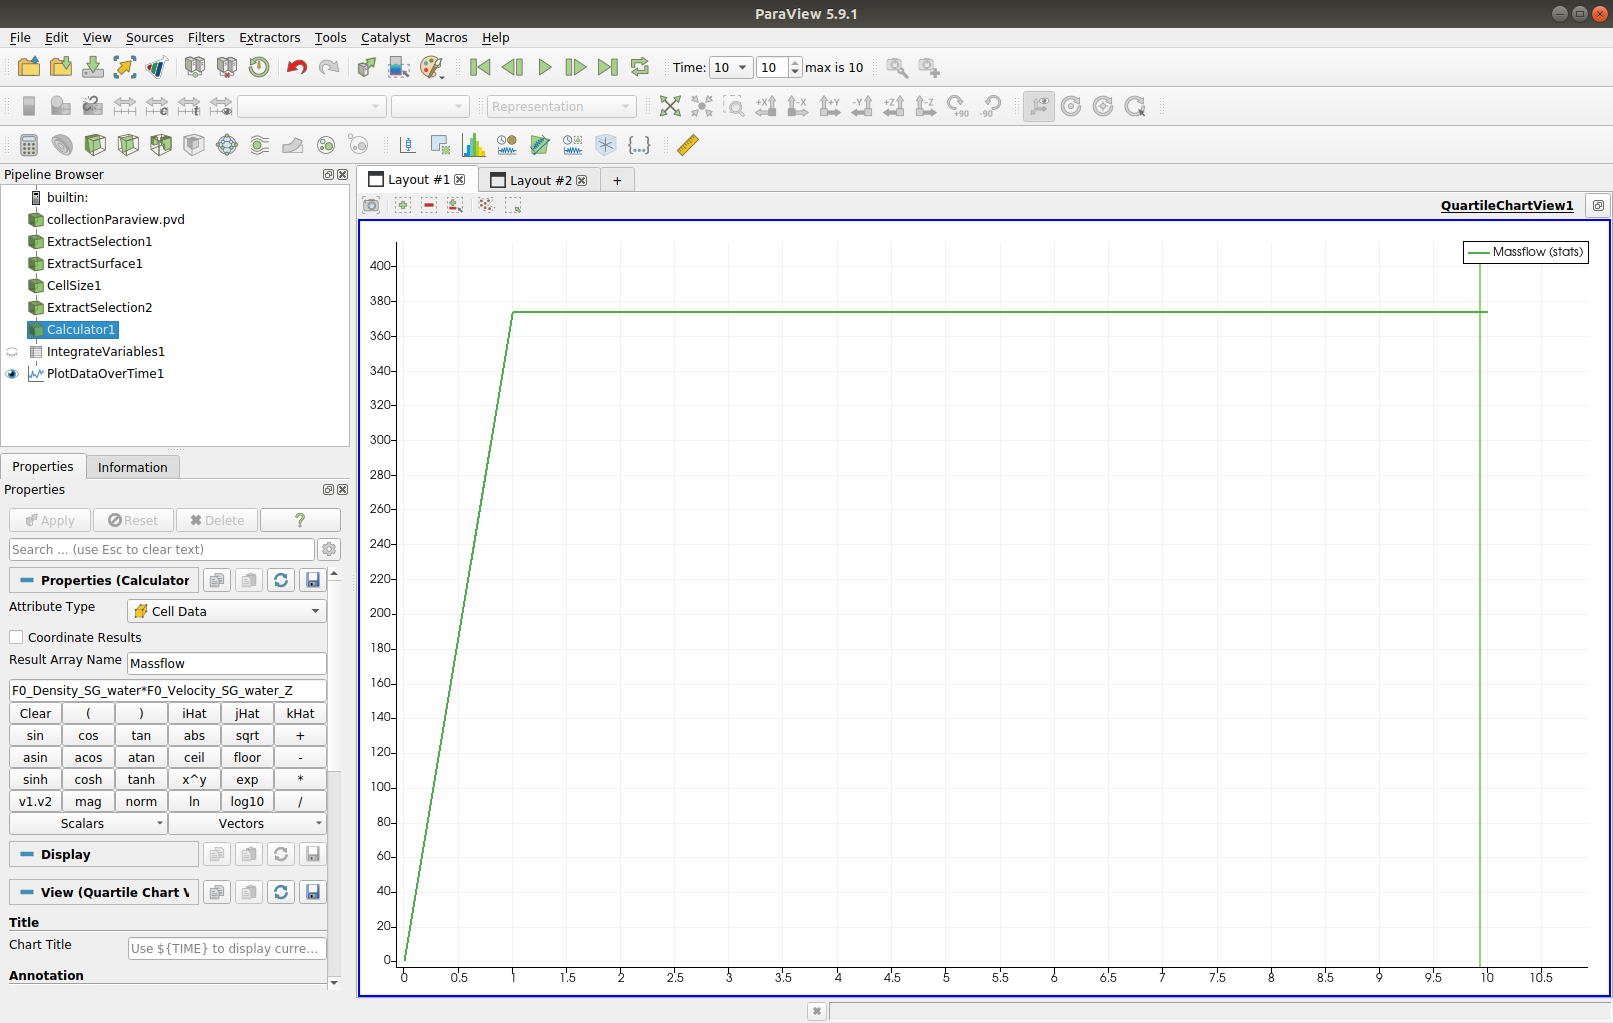The height and width of the screenshot is (1023, 1613).
Task: Open the Representation dropdown
Action: [x=562, y=106]
